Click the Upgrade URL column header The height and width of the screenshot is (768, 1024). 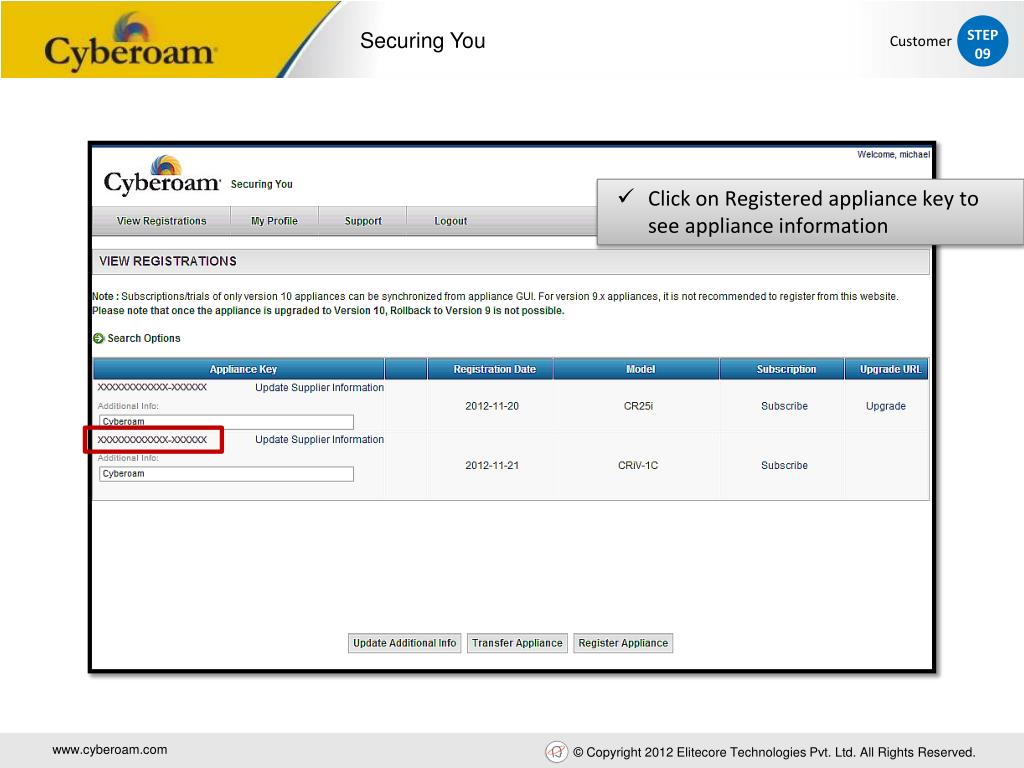[x=886, y=369]
